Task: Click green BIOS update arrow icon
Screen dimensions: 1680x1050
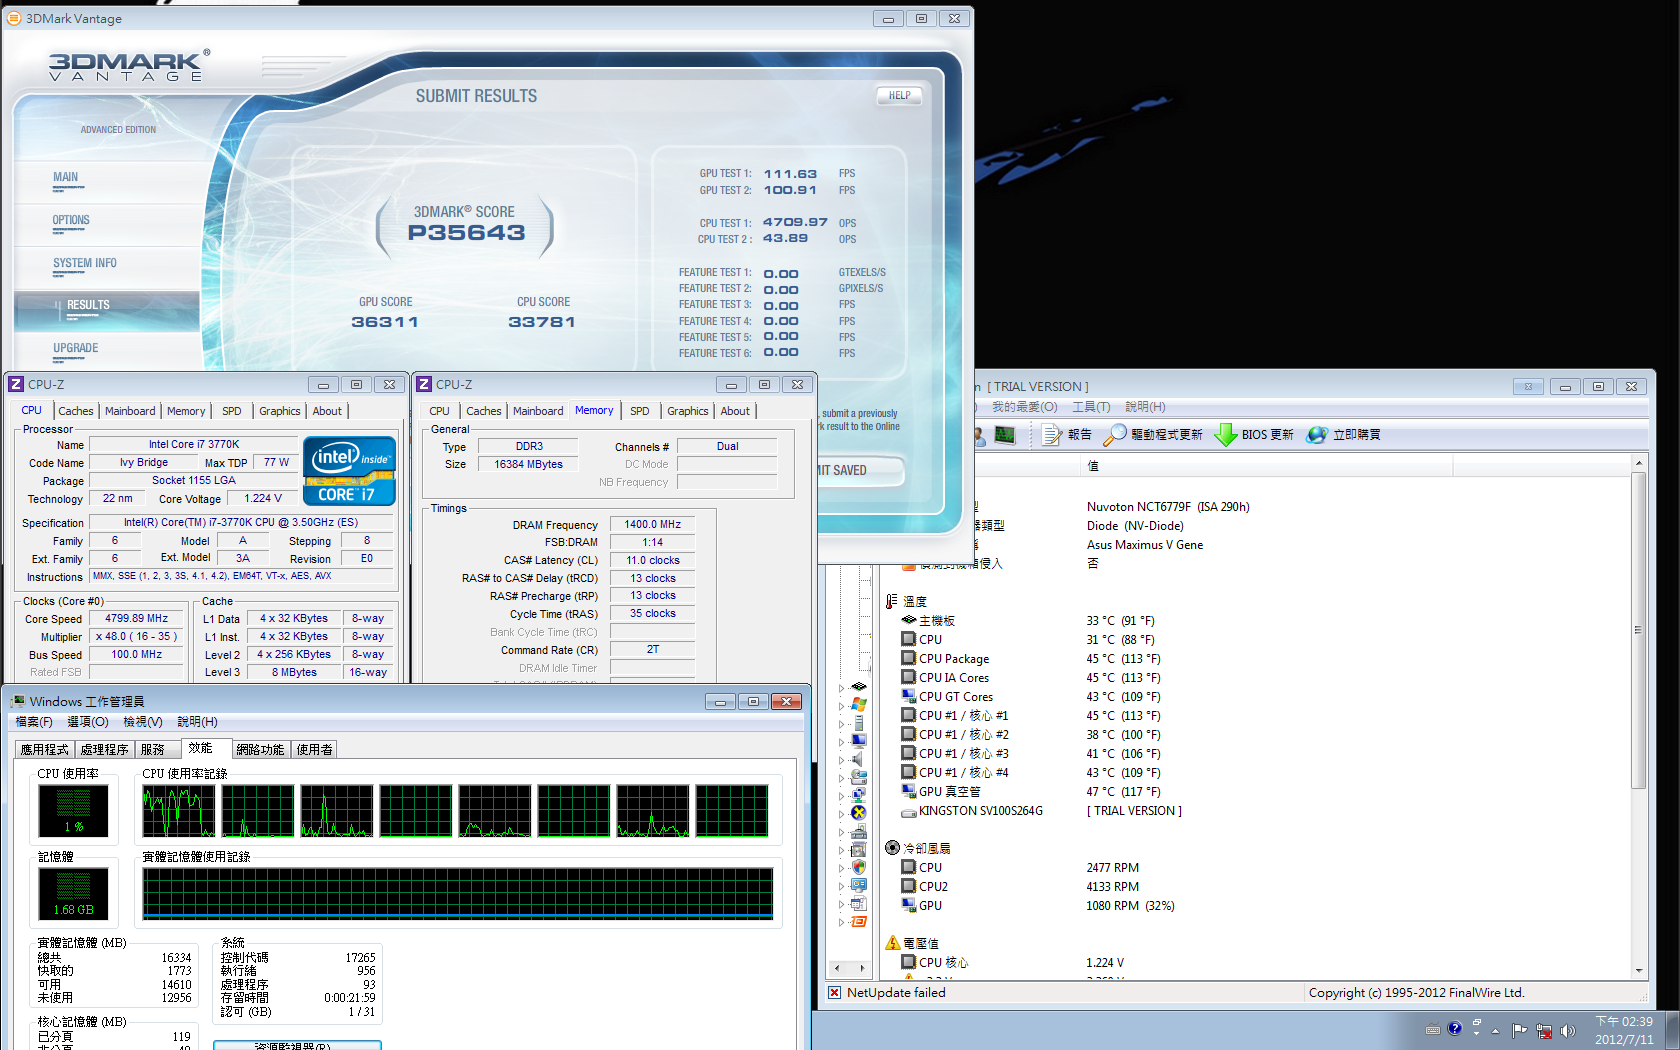Action: click(1226, 435)
